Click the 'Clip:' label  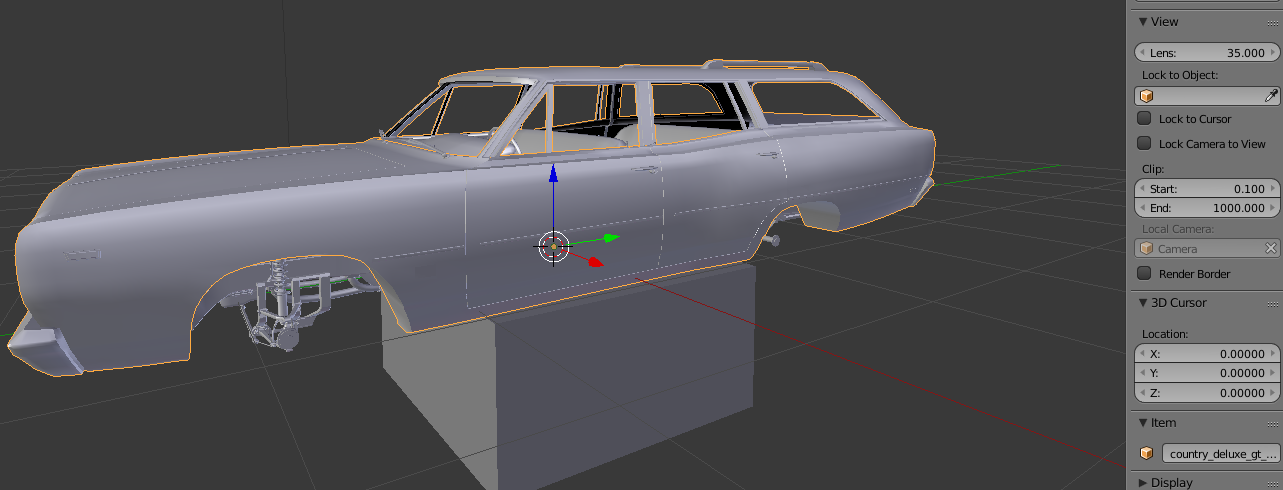click(x=1153, y=169)
